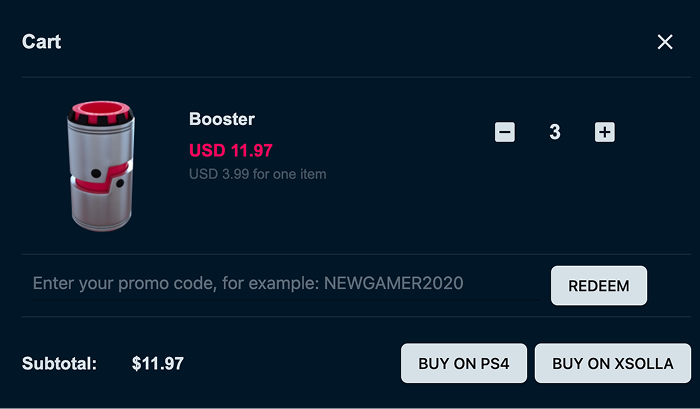This screenshot has width=700, height=409.
Task: Select the quantity value 3
Action: 555,132
